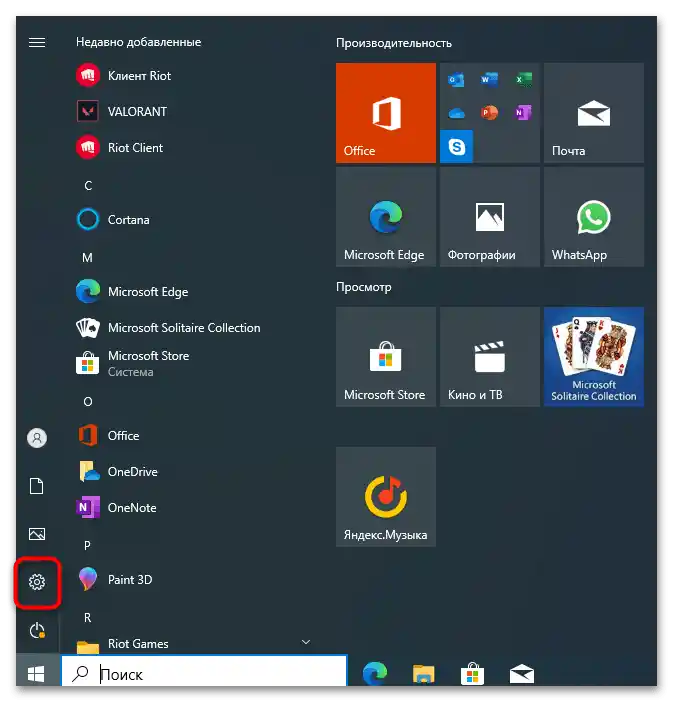Screen dimensions: 673x702
Task: Click the user account avatar
Action: pos(37,438)
